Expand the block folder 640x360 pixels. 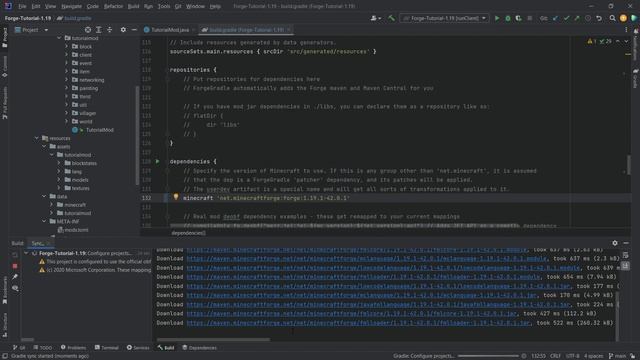67,47
